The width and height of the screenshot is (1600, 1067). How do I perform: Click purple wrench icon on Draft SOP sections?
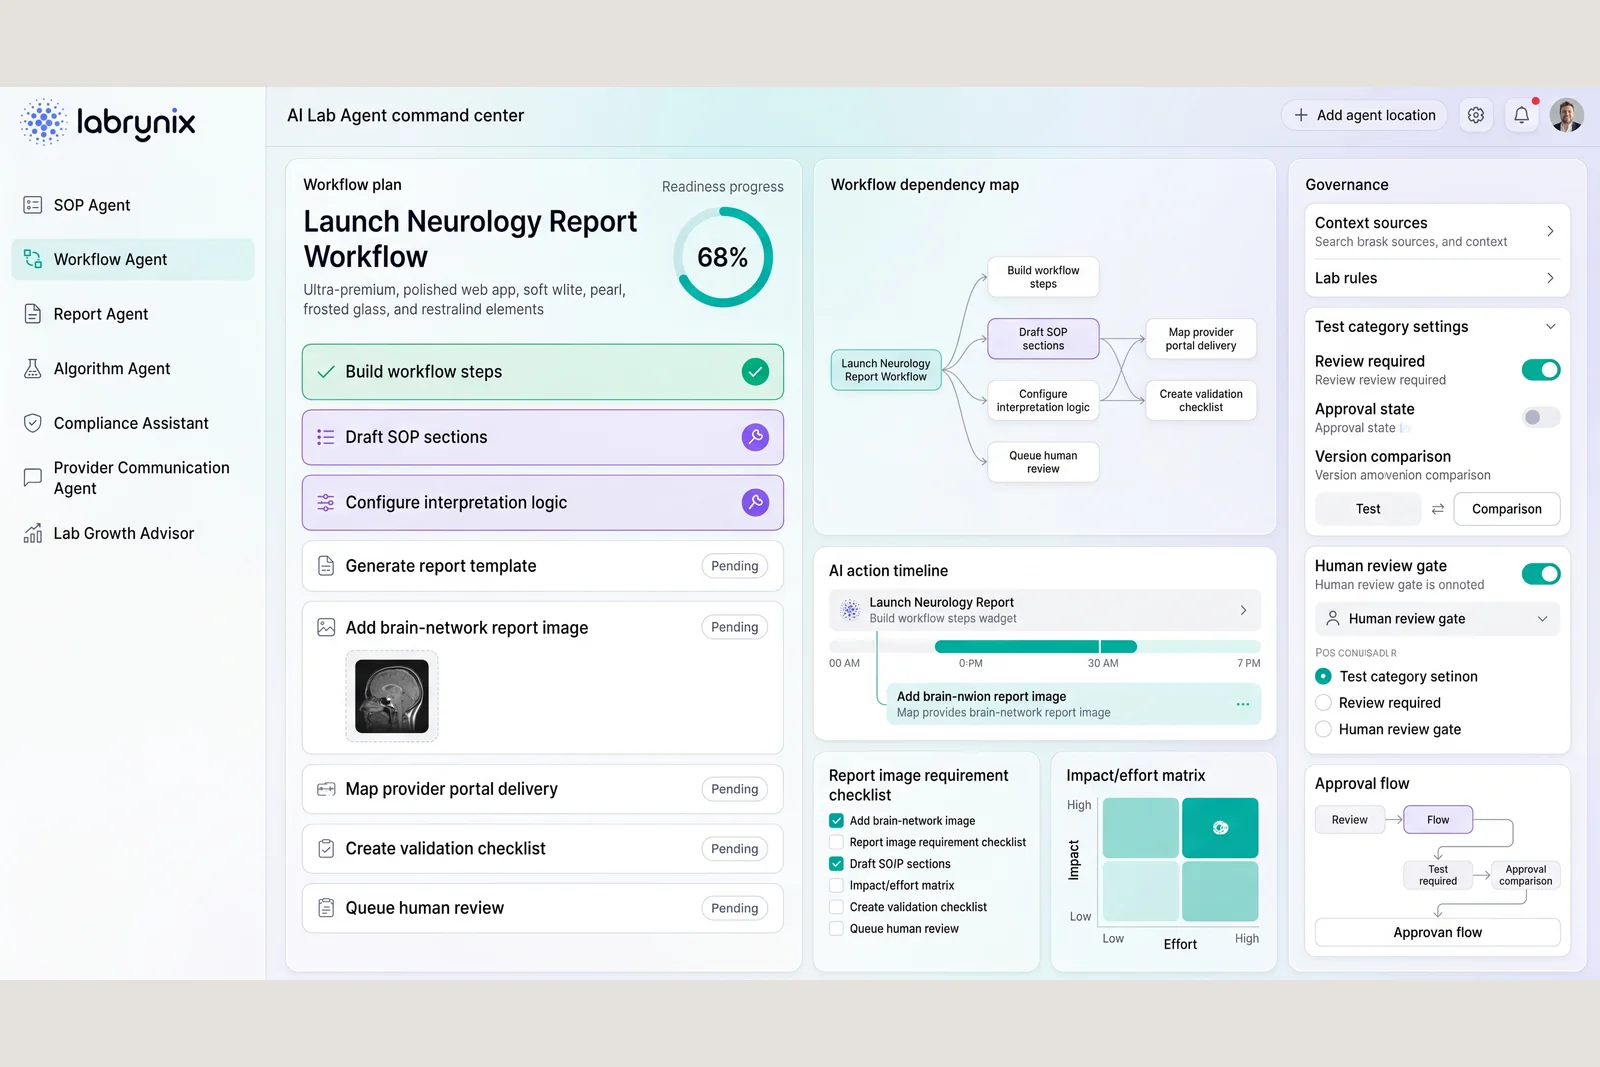(x=755, y=437)
